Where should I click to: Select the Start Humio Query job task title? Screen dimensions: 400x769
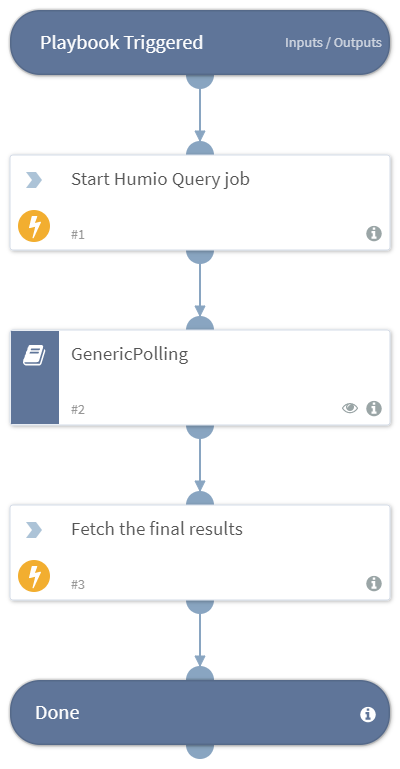point(160,179)
